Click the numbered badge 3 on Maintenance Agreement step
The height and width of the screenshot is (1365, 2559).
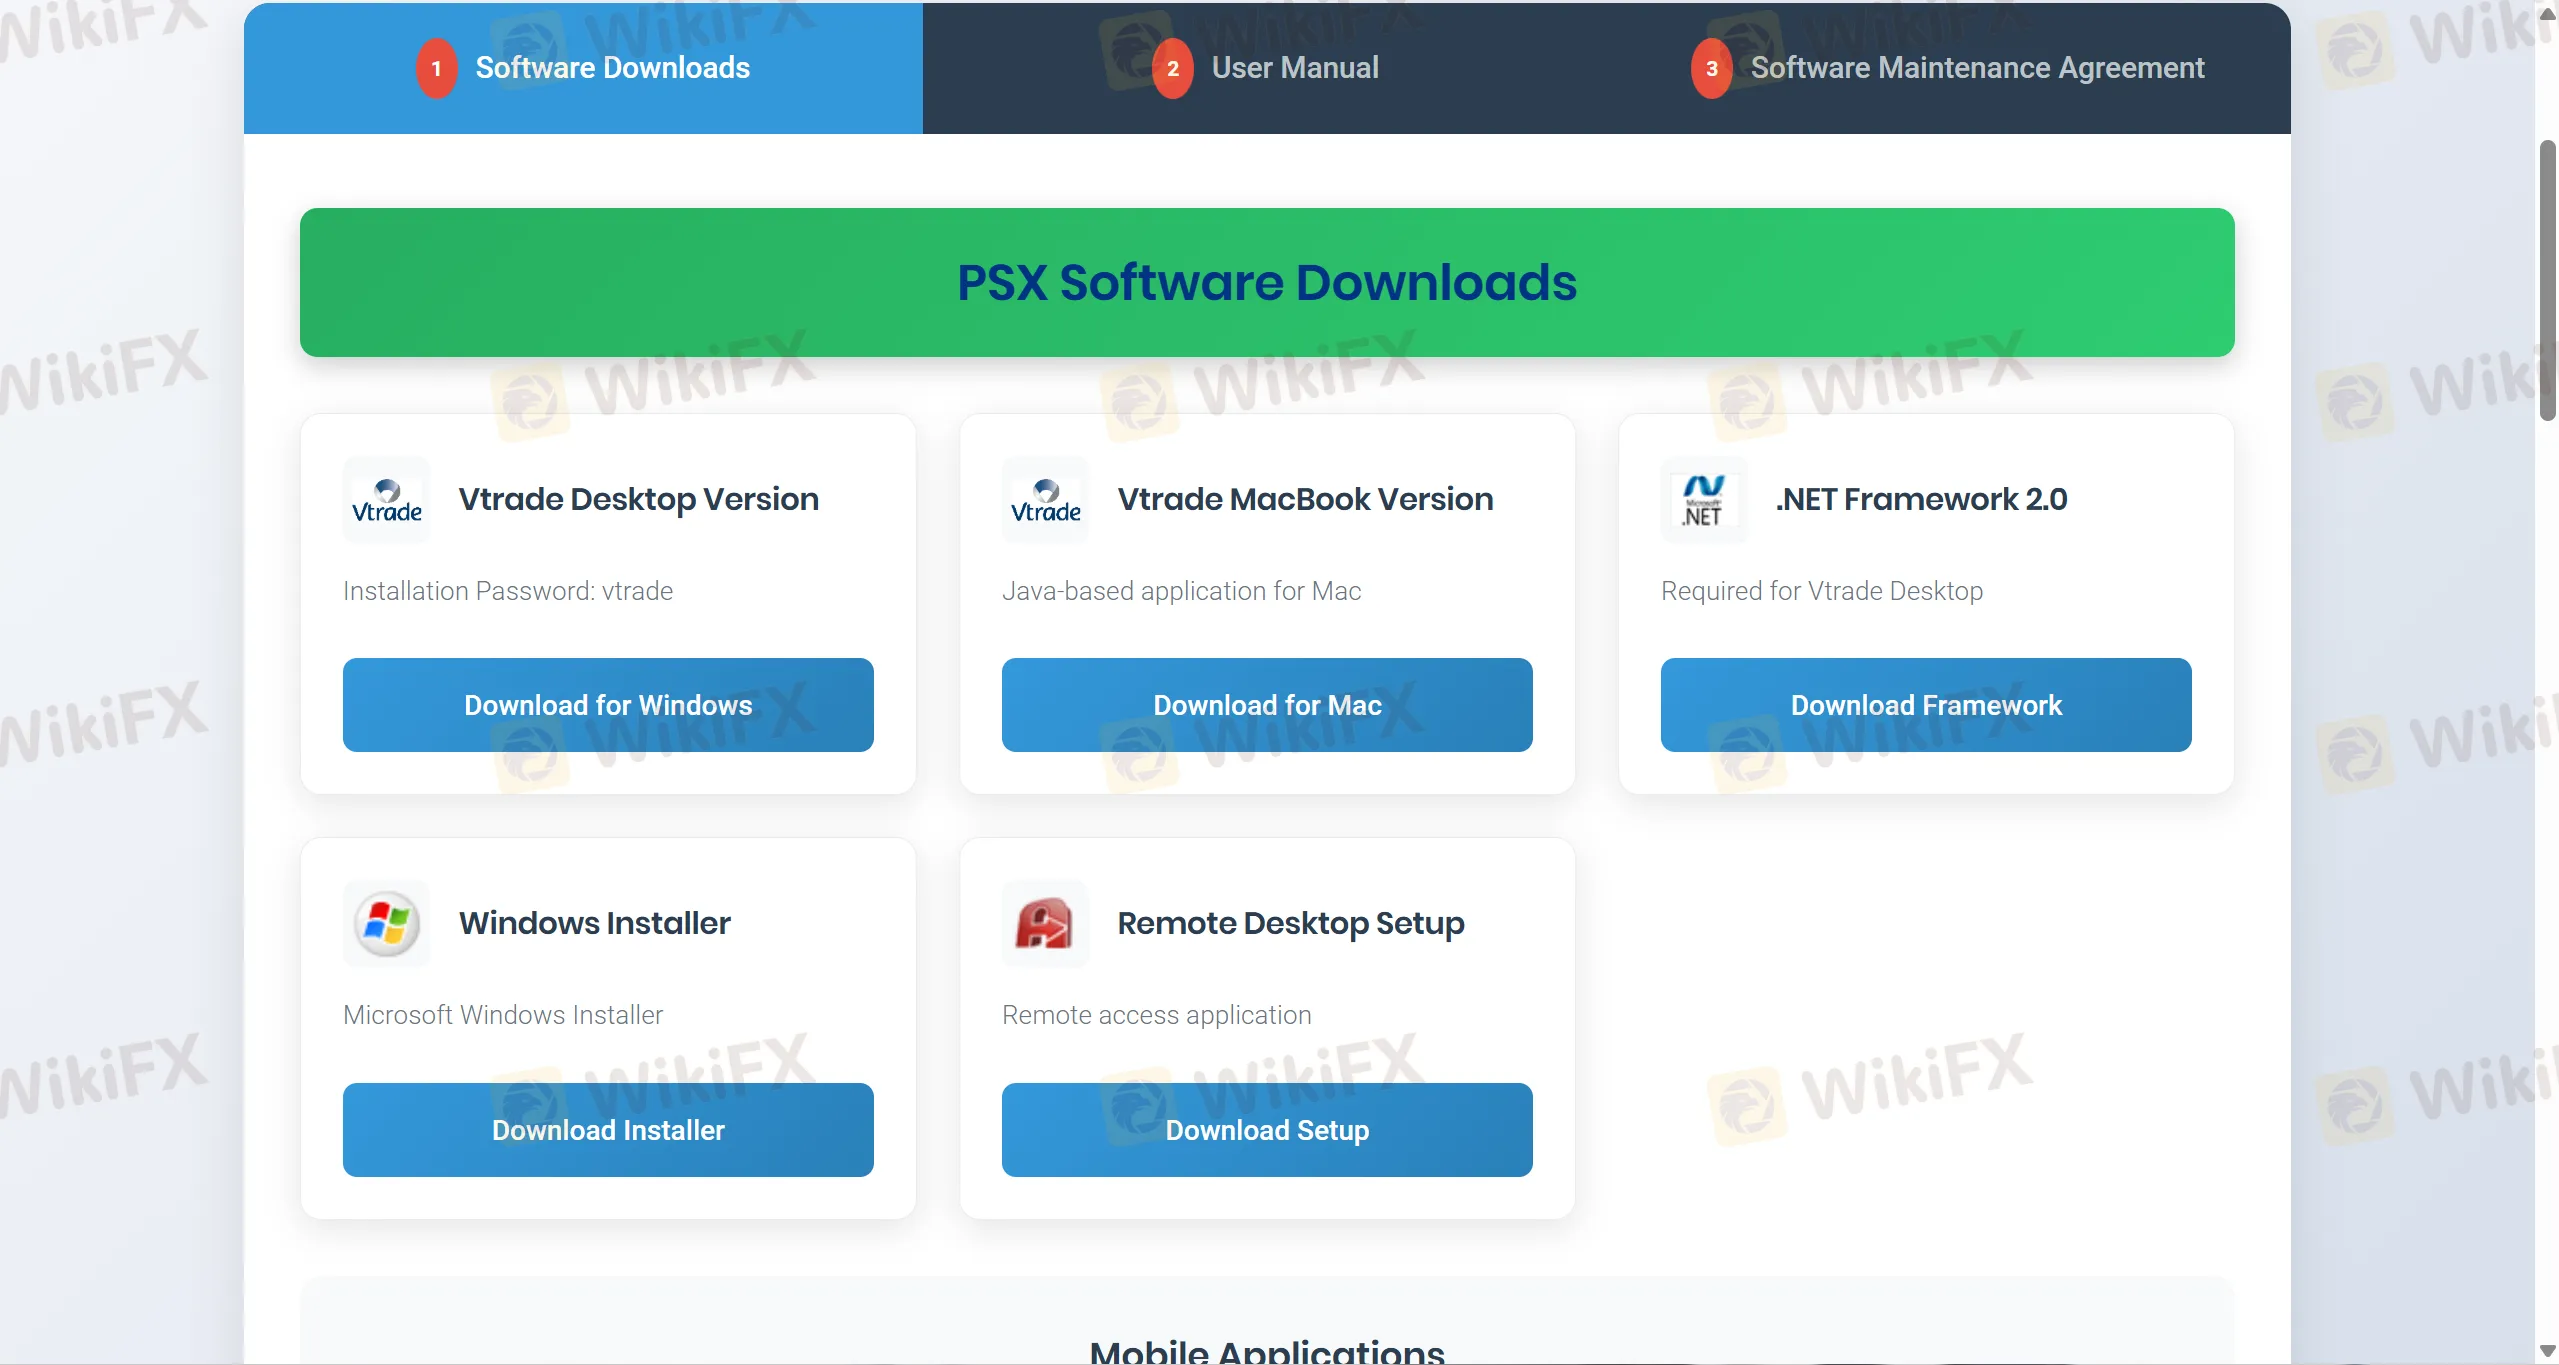pos(1712,67)
